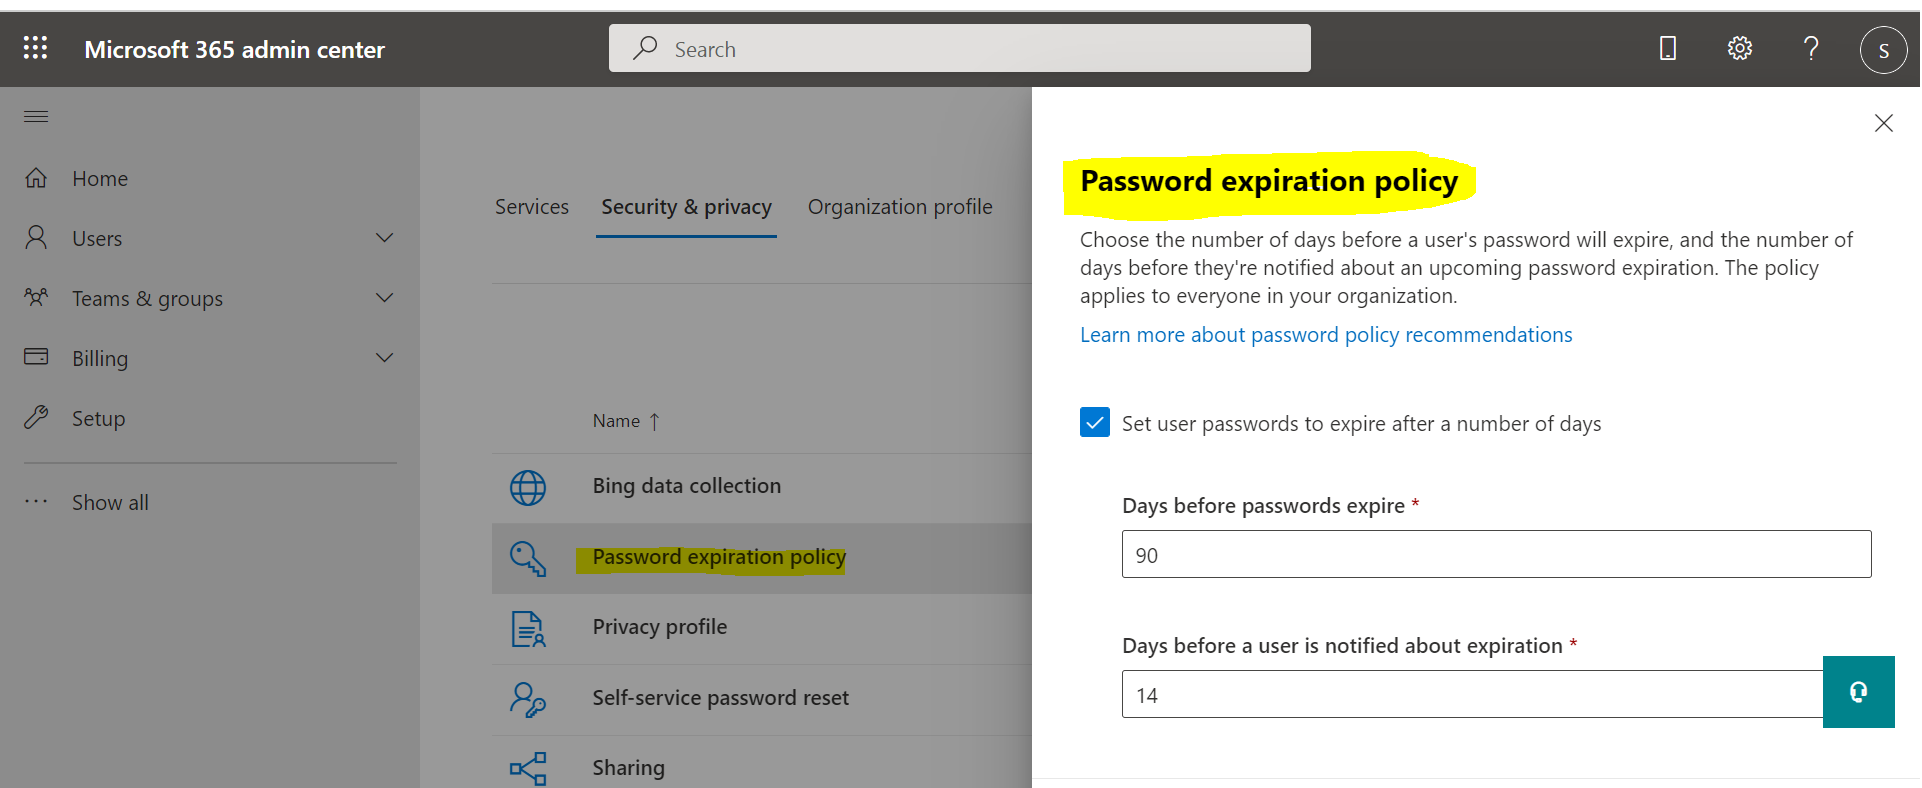
Task: Uncheck Set user passwords to expire checkbox
Action: 1095,423
